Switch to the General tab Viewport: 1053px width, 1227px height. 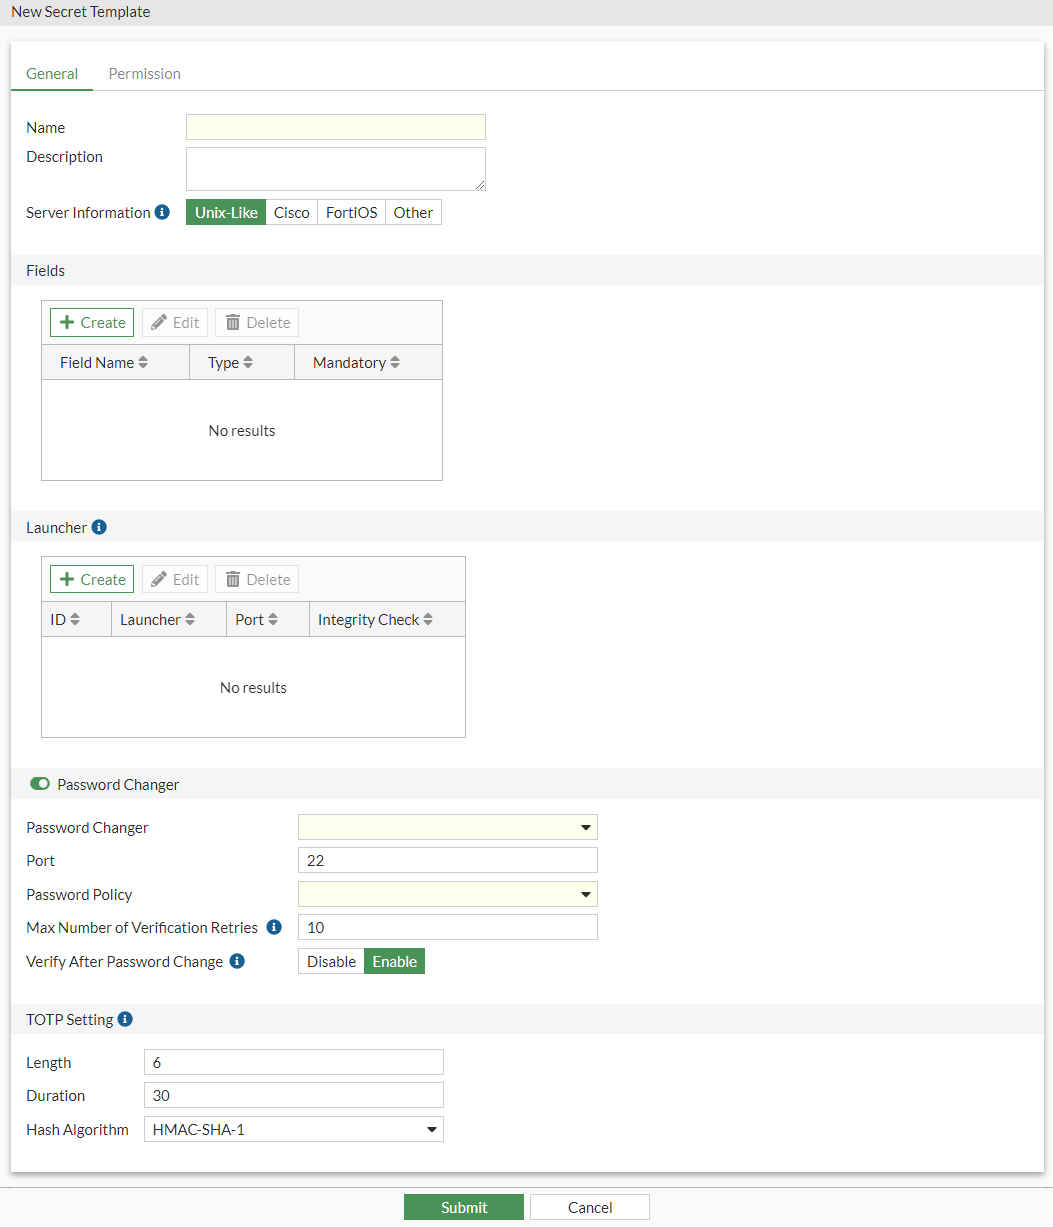(51, 73)
